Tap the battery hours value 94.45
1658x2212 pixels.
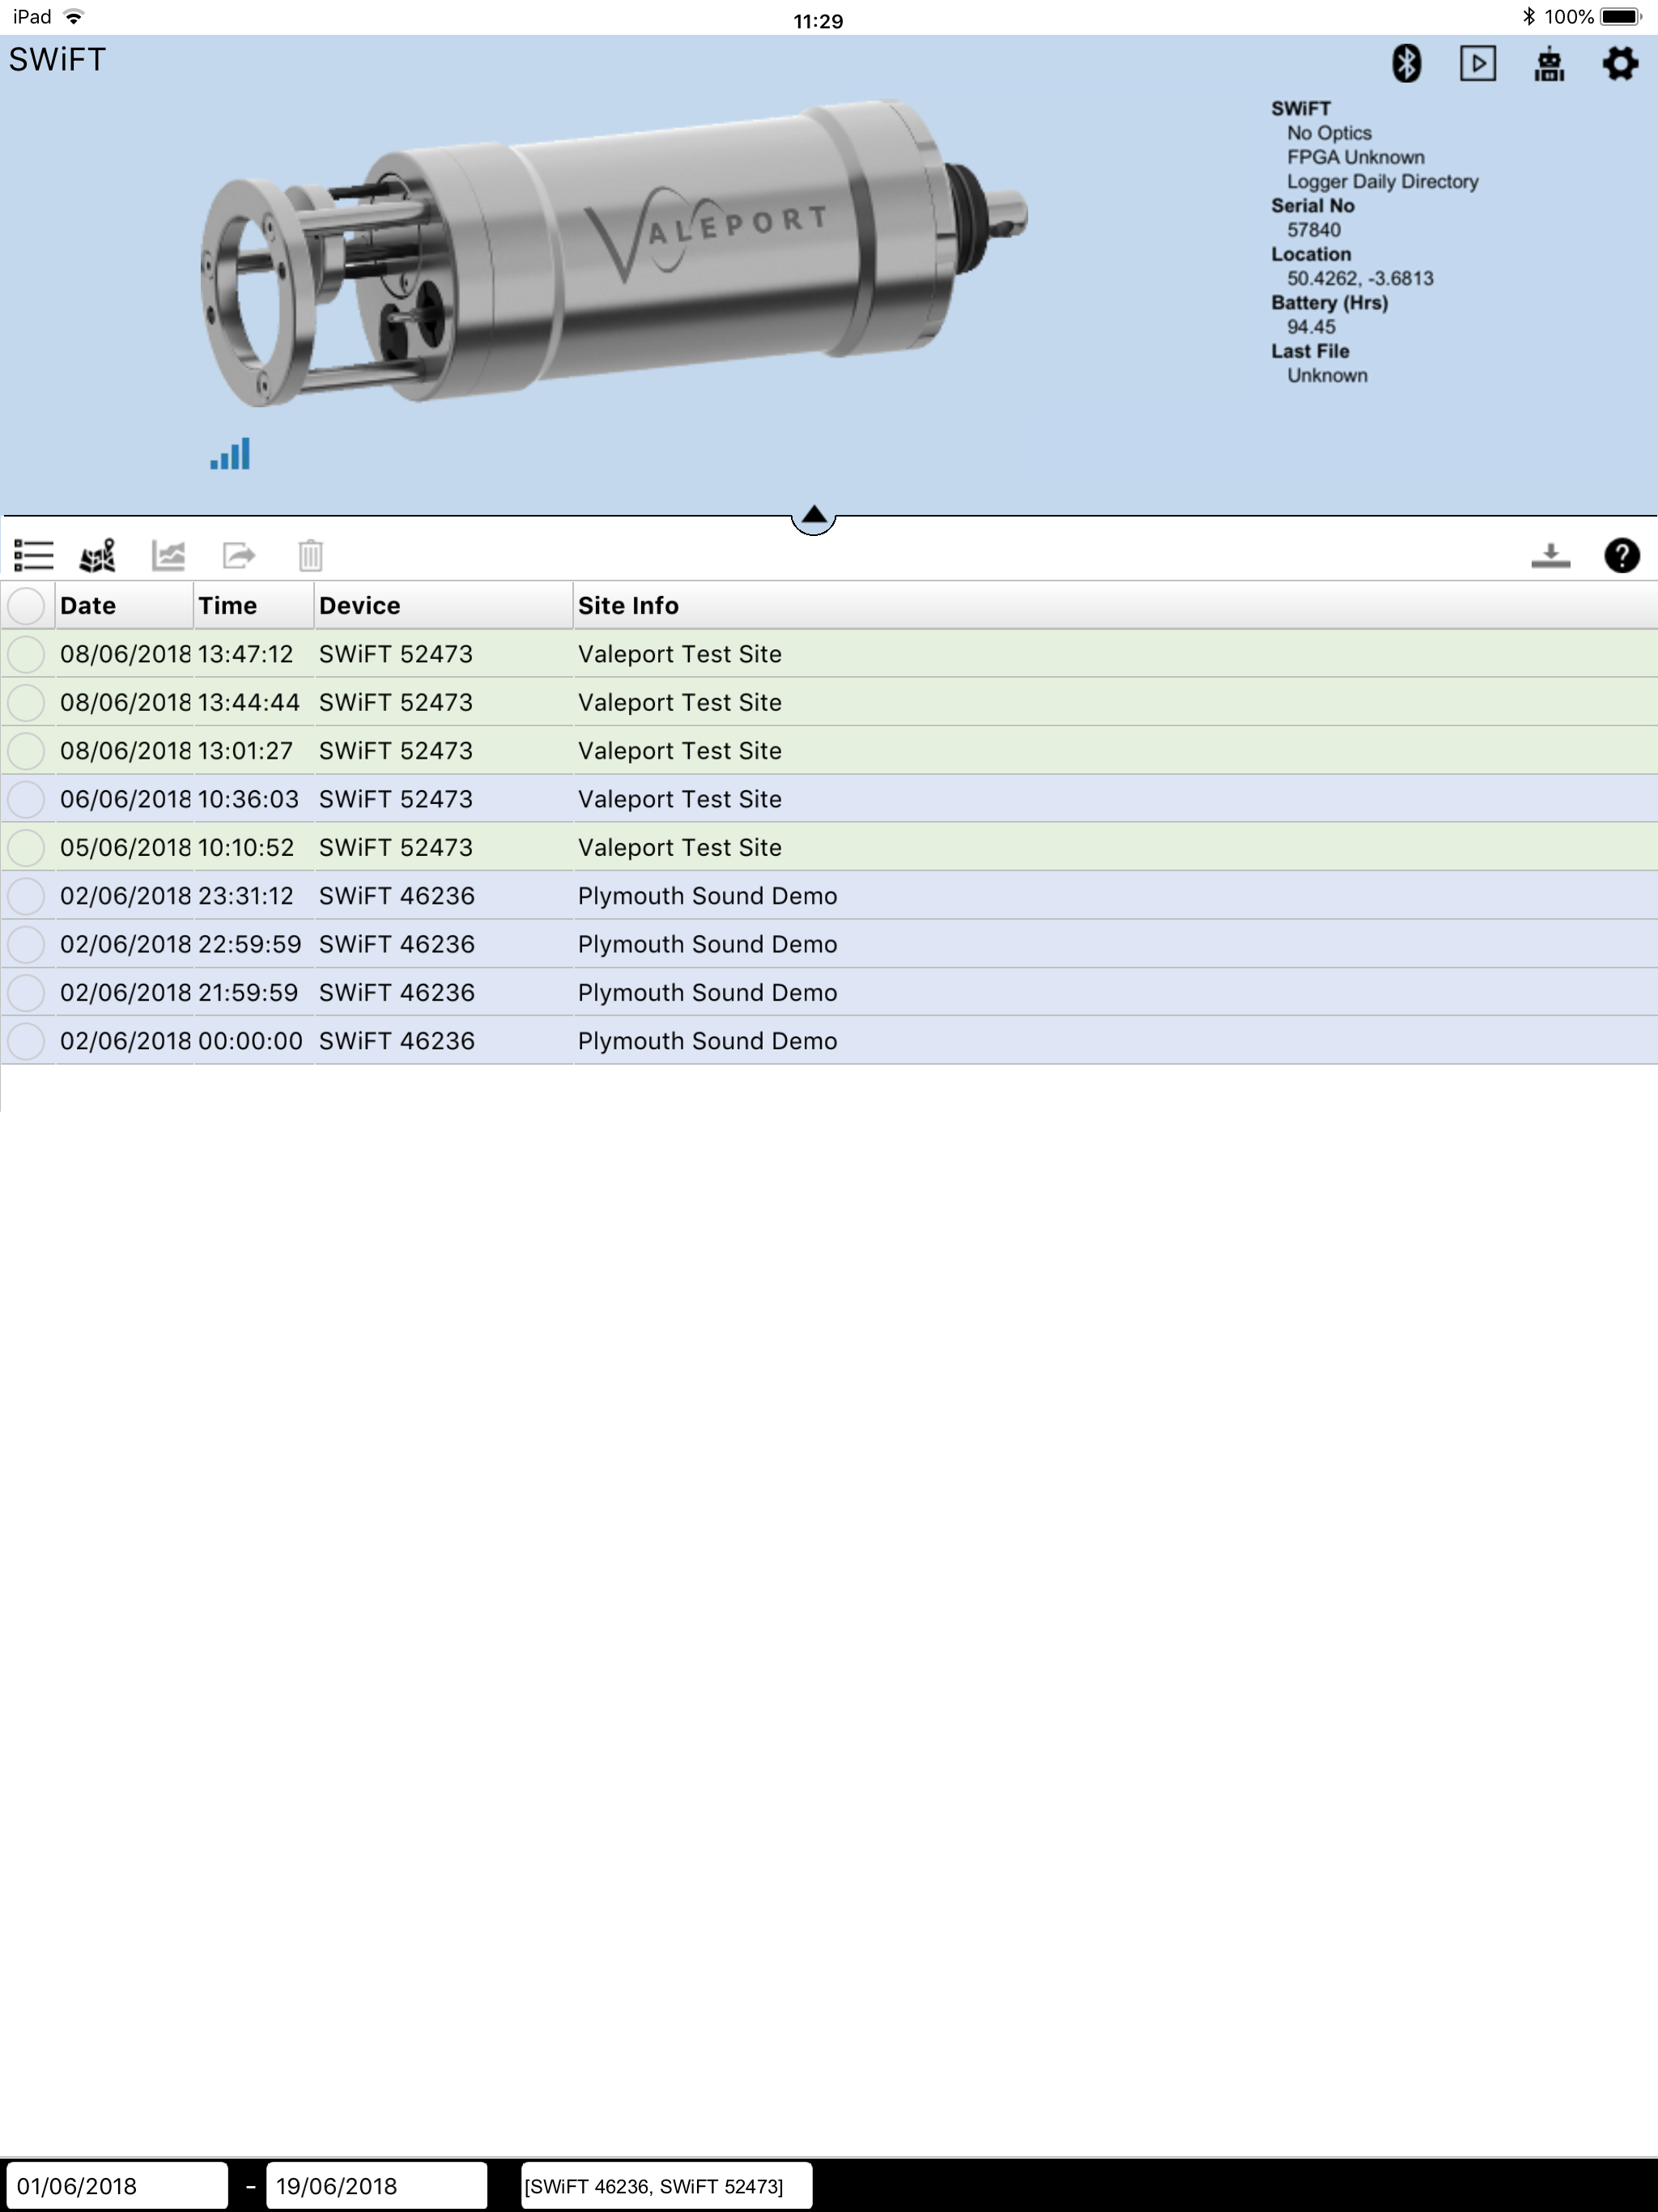click(1311, 327)
